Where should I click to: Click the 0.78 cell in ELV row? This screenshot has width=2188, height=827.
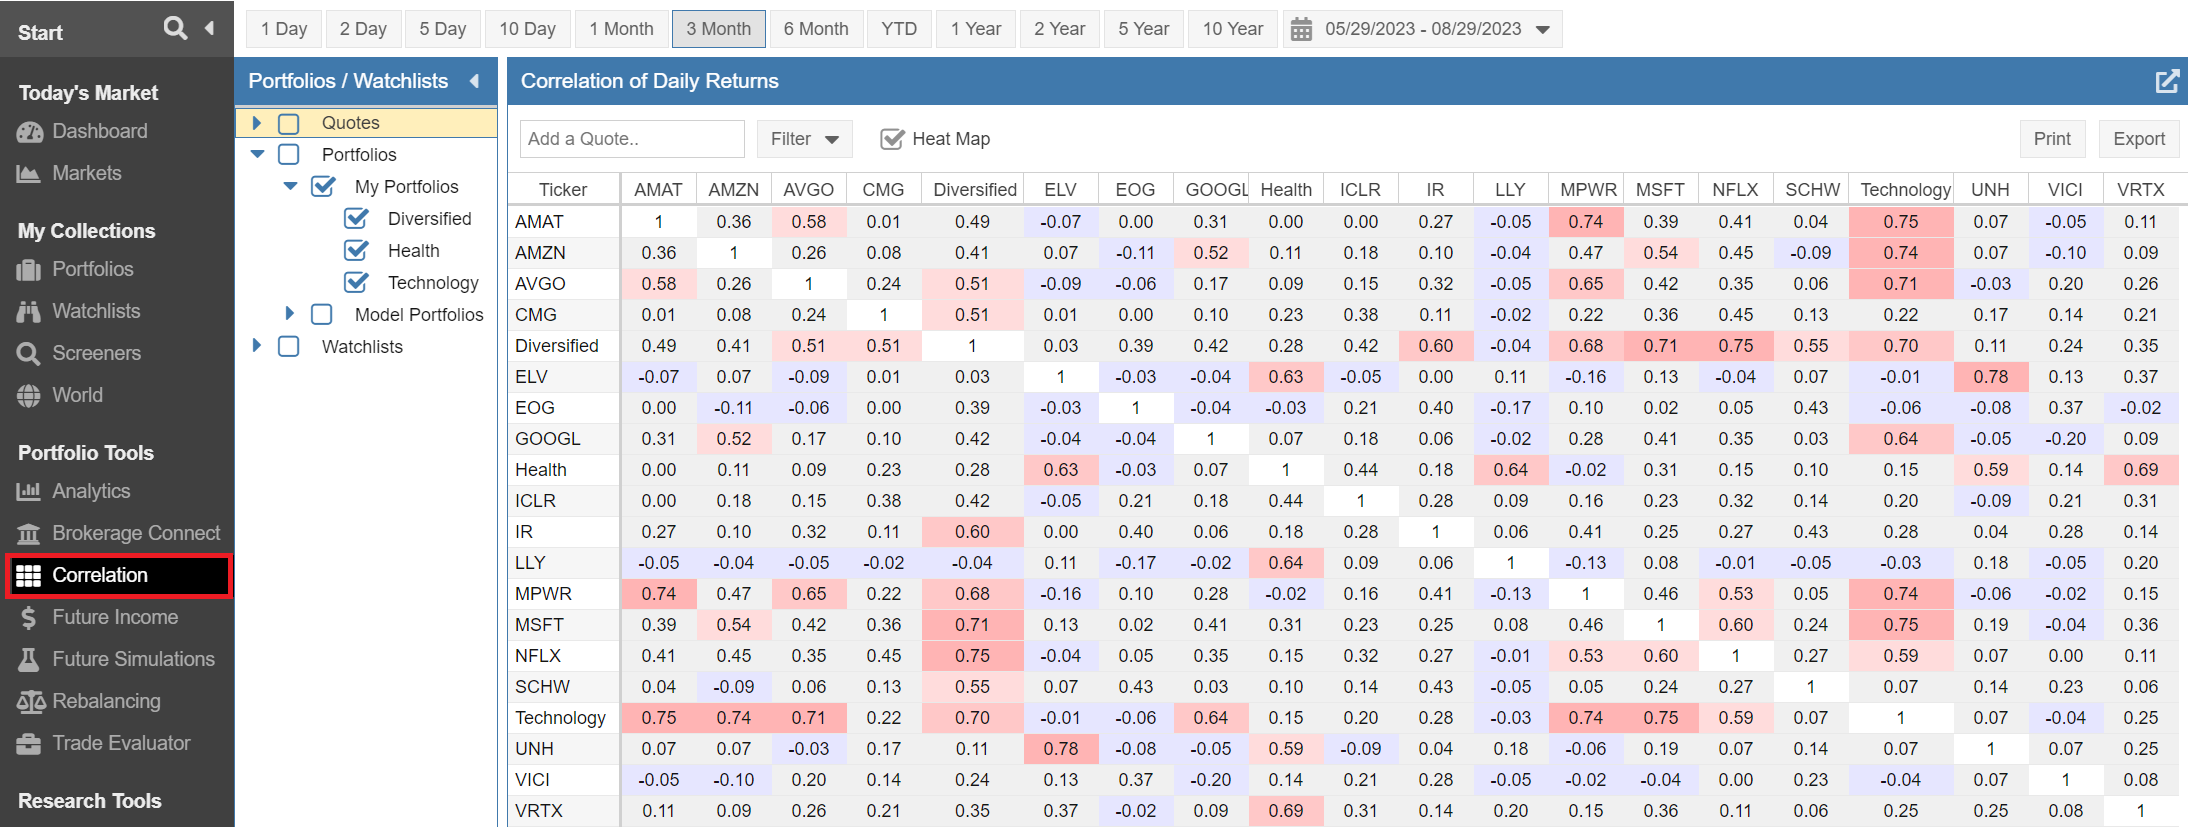pos(1990,377)
